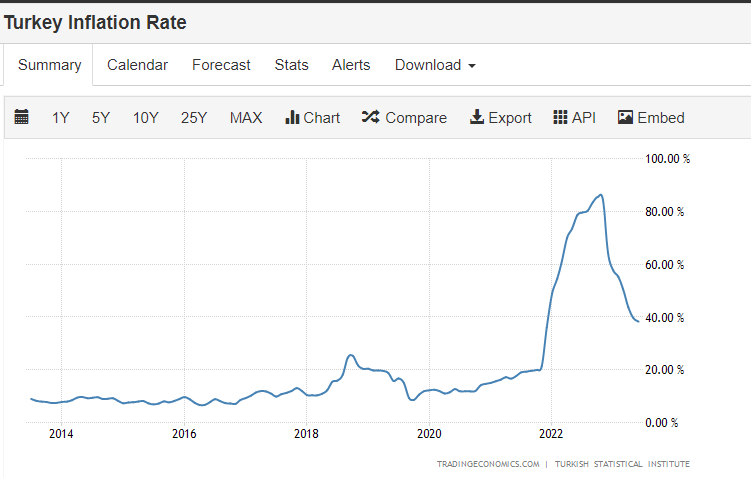The width and height of the screenshot is (751, 478).
Task: Select the 5Y time range
Action: tap(101, 117)
